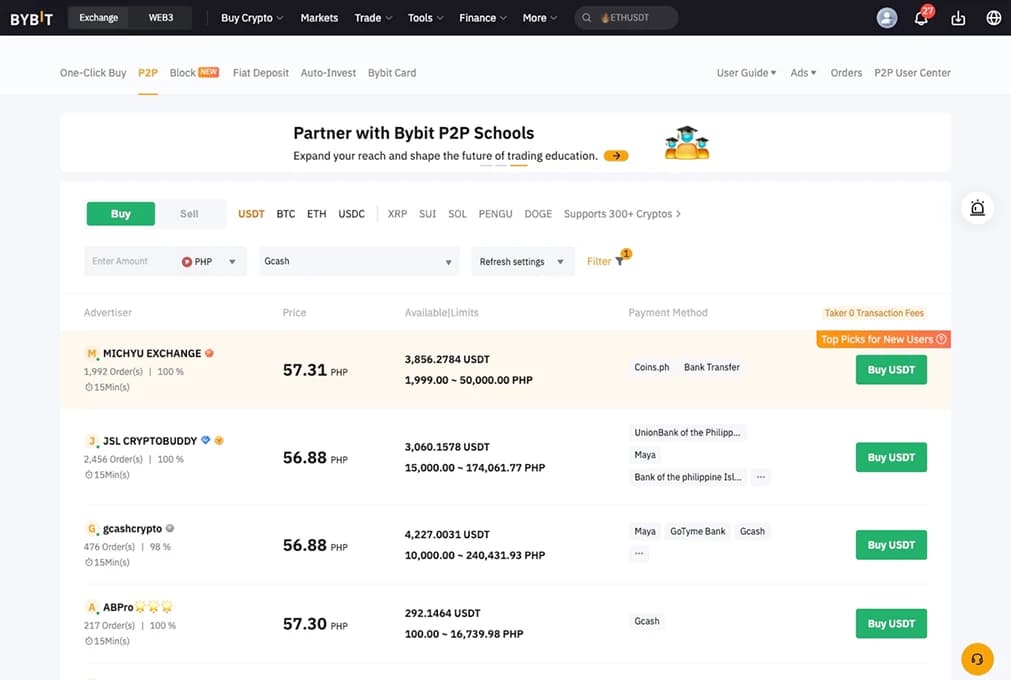The height and width of the screenshot is (680, 1011).
Task: Open the Fiat Deposit tab
Action: pos(260,73)
